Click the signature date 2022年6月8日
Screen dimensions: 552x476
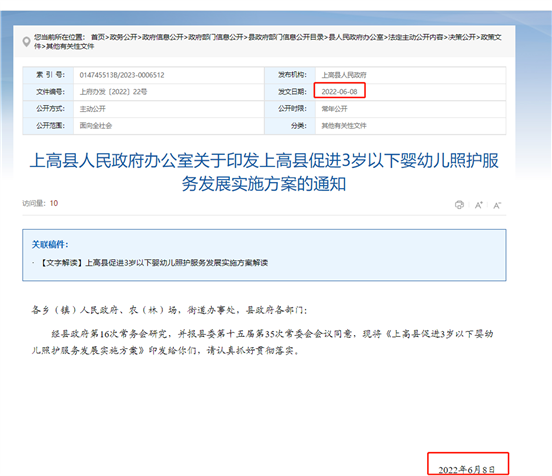(466, 470)
